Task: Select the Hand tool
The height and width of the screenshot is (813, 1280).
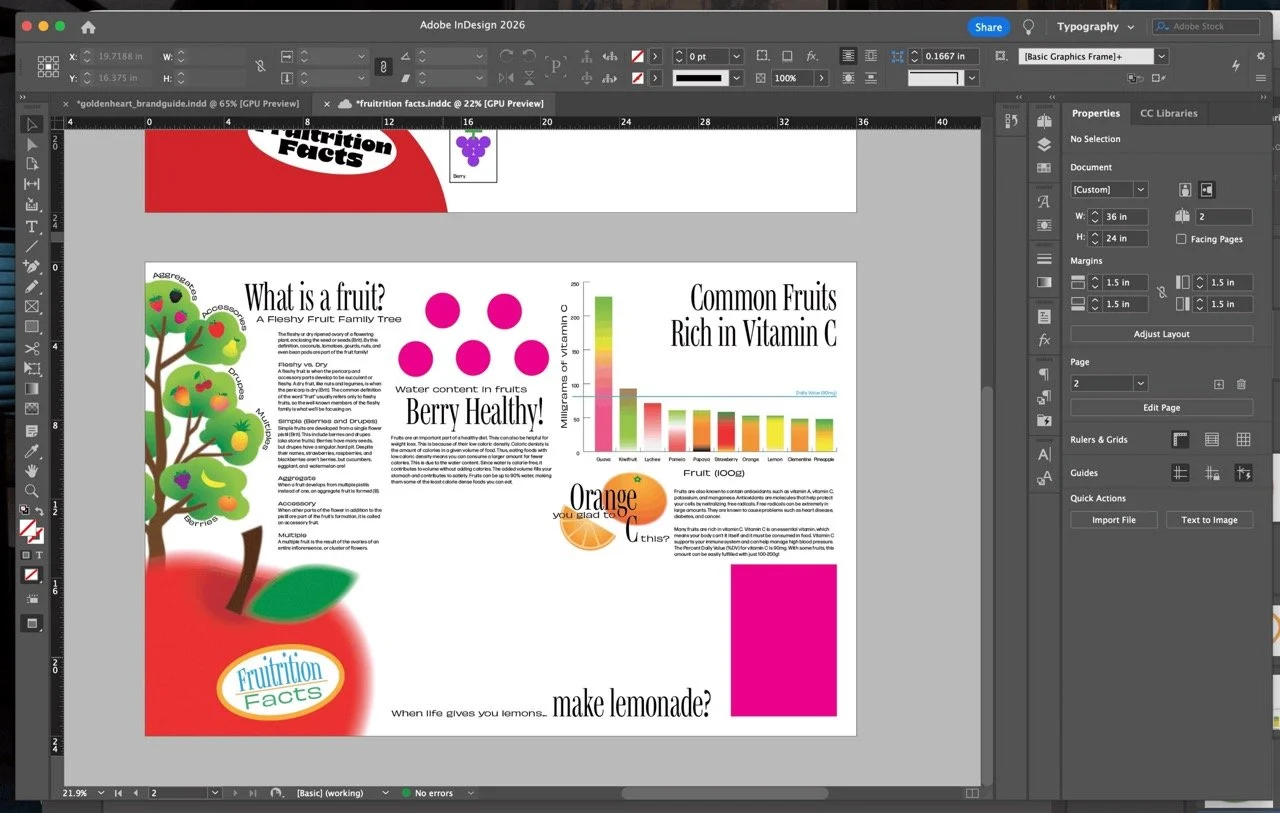Action: coord(32,470)
